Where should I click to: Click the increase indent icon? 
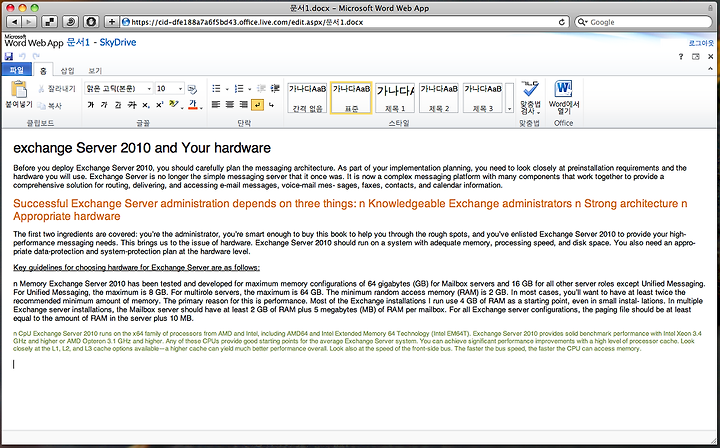tap(275, 89)
